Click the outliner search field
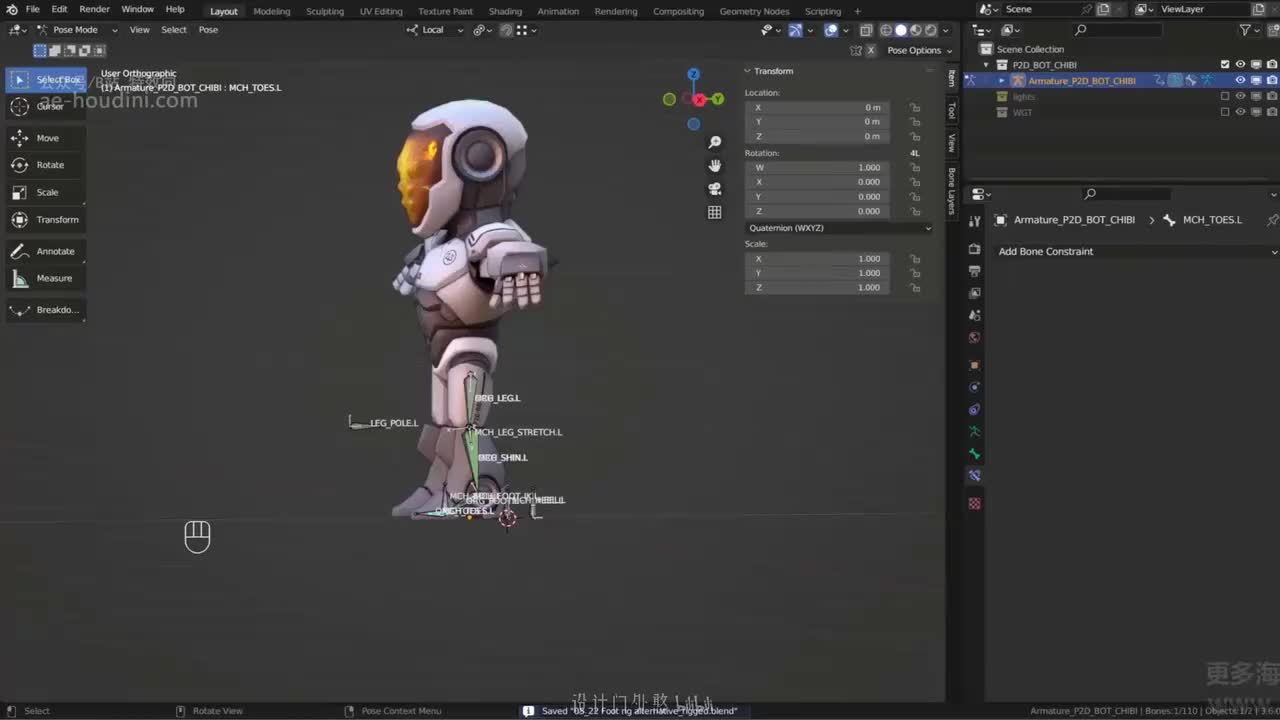Viewport: 1280px width, 720px height. point(1117,30)
